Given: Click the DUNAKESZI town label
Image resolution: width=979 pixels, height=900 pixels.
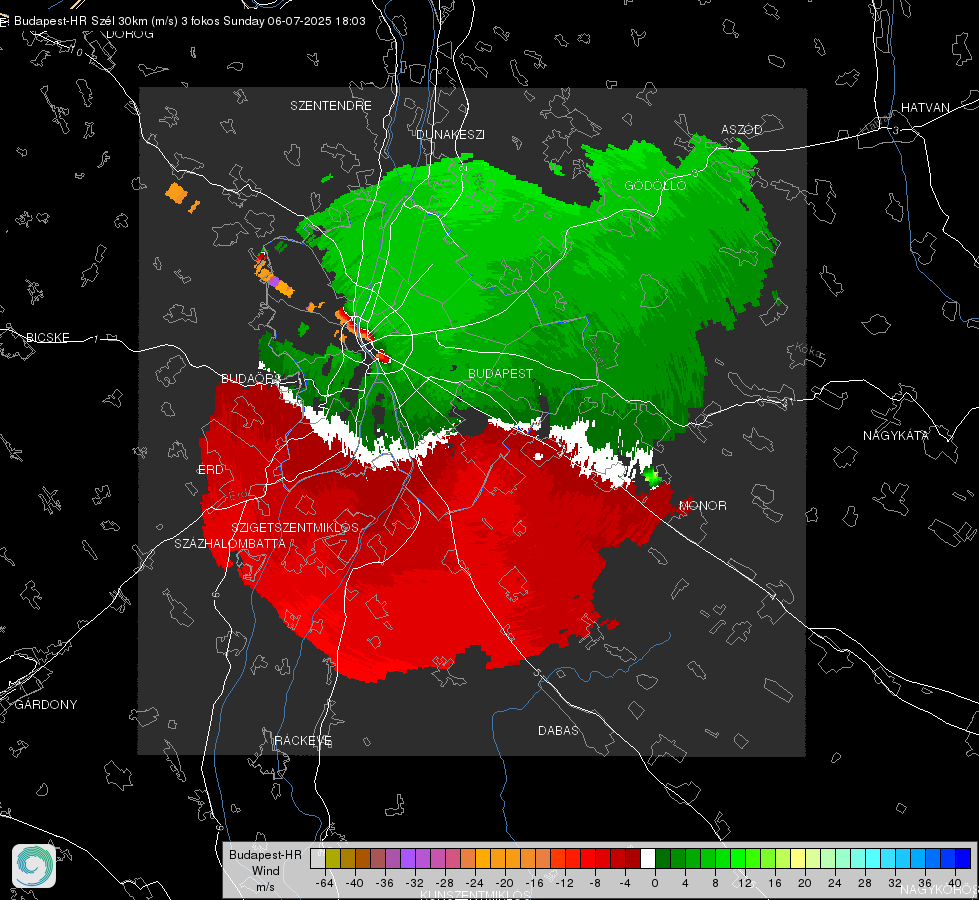Looking at the screenshot, I should pos(450,134).
